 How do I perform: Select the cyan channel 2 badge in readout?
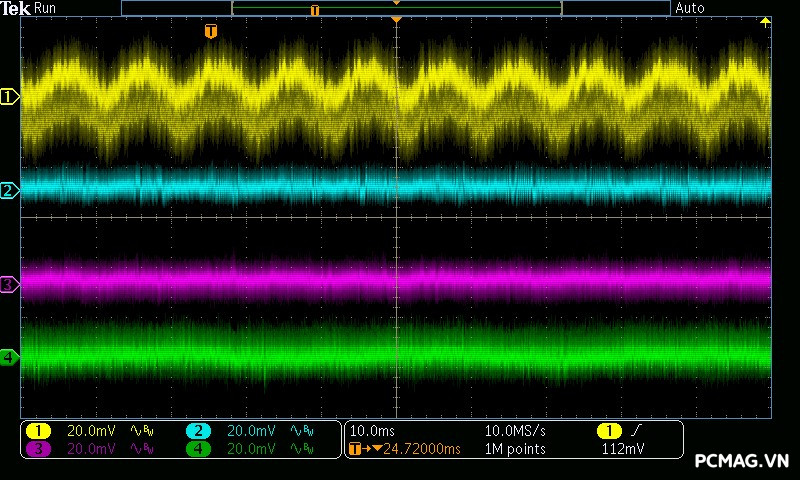point(199,431)
